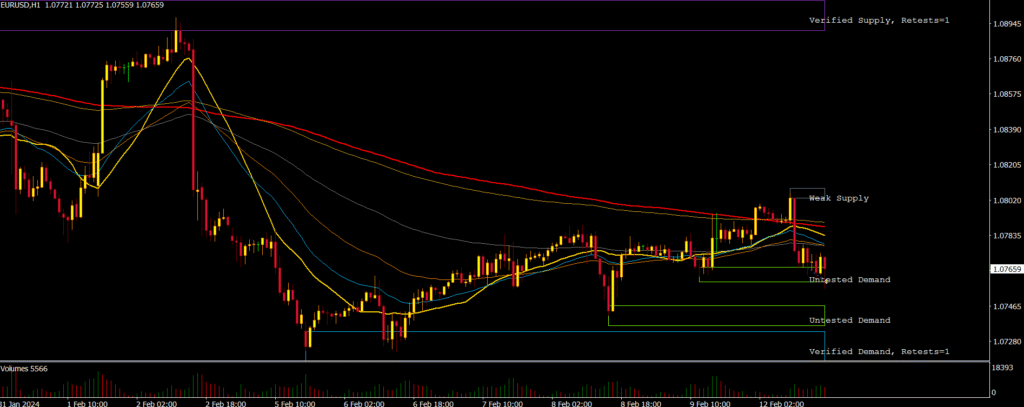Click the Volumes 5566 indicator label

tap(24, 369)
